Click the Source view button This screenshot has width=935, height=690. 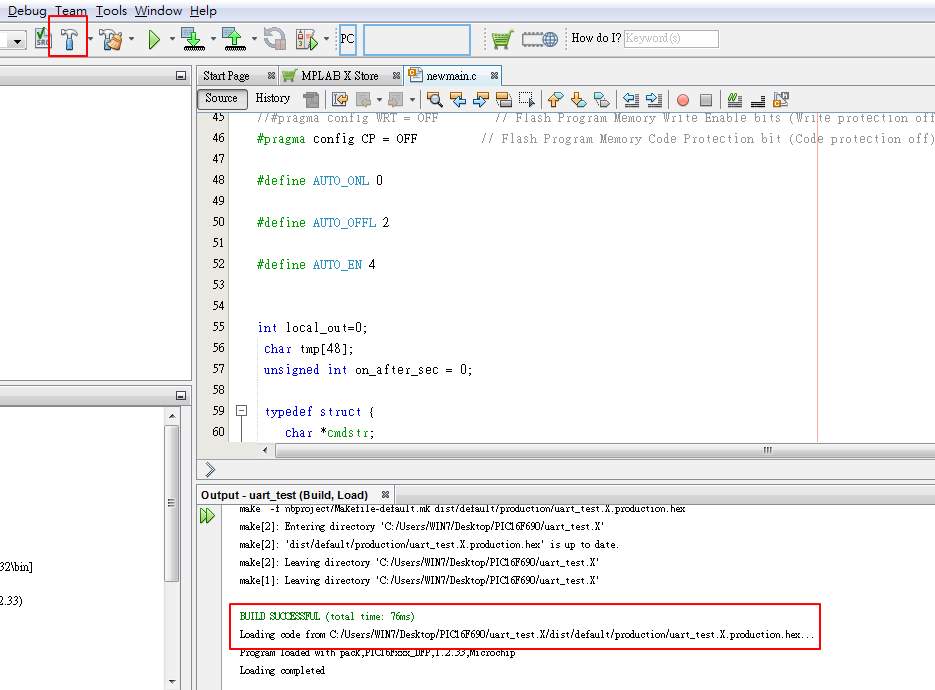221,98
